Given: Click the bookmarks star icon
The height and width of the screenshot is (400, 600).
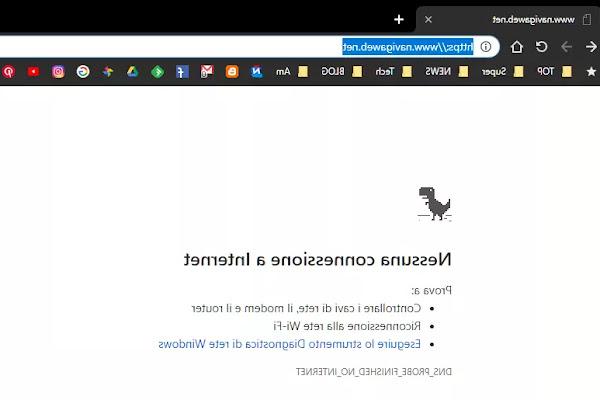Looking at the screenshot, I should [591, 72].
